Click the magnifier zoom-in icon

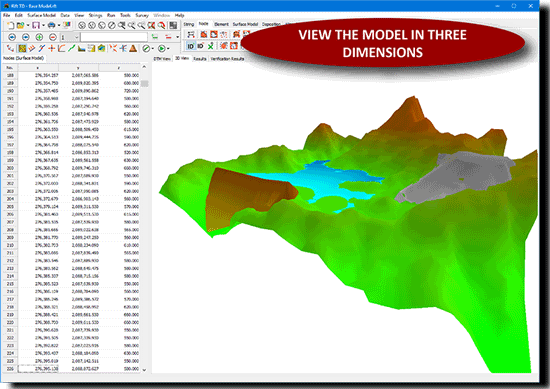[x=131, y=25]
